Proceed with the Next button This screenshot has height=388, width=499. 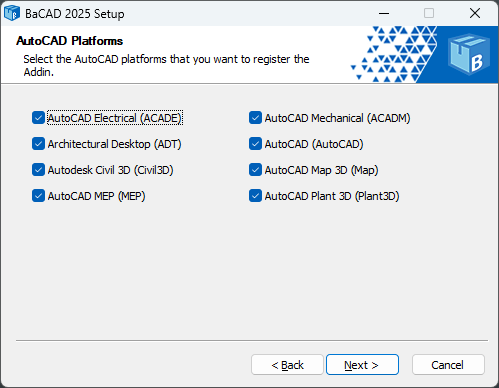click(x=362, y=365)
